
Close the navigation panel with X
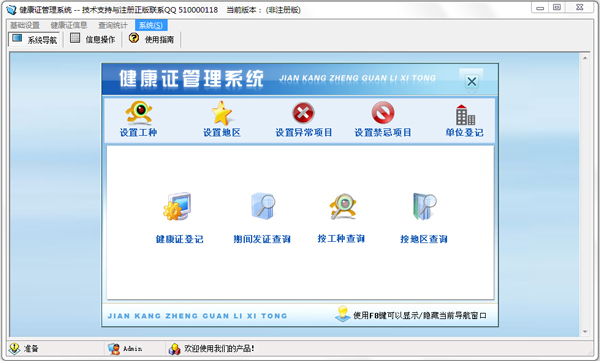[x=471, y=81]
